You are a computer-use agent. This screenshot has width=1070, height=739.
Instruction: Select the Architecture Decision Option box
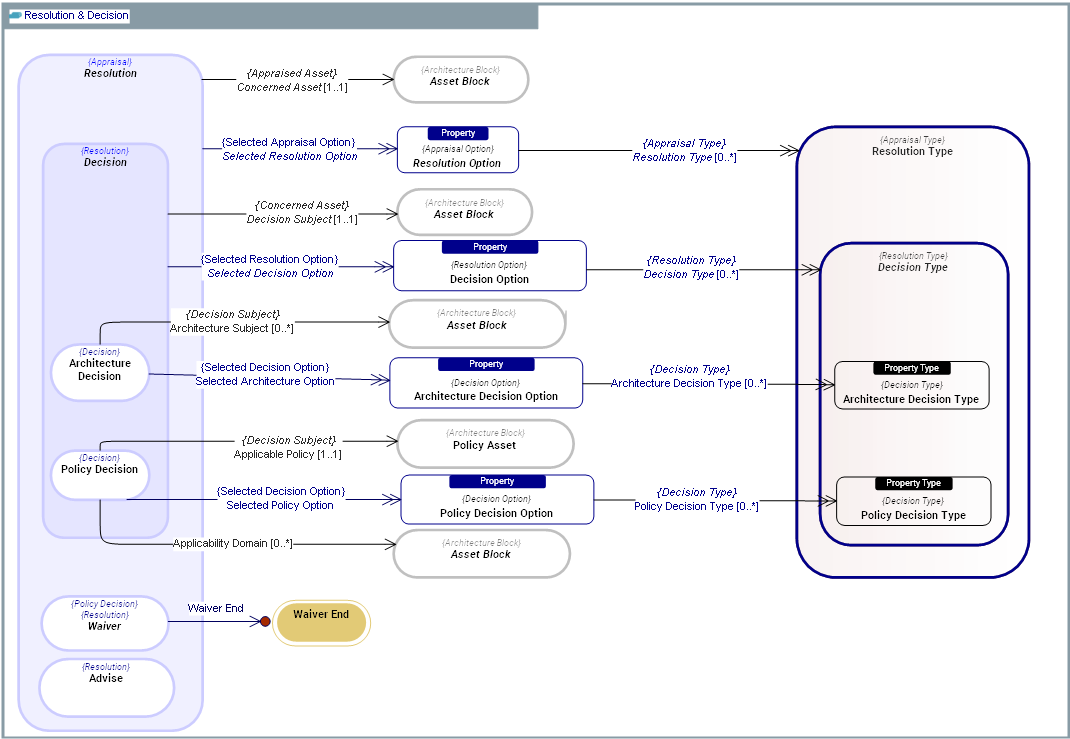click(486, 389)
